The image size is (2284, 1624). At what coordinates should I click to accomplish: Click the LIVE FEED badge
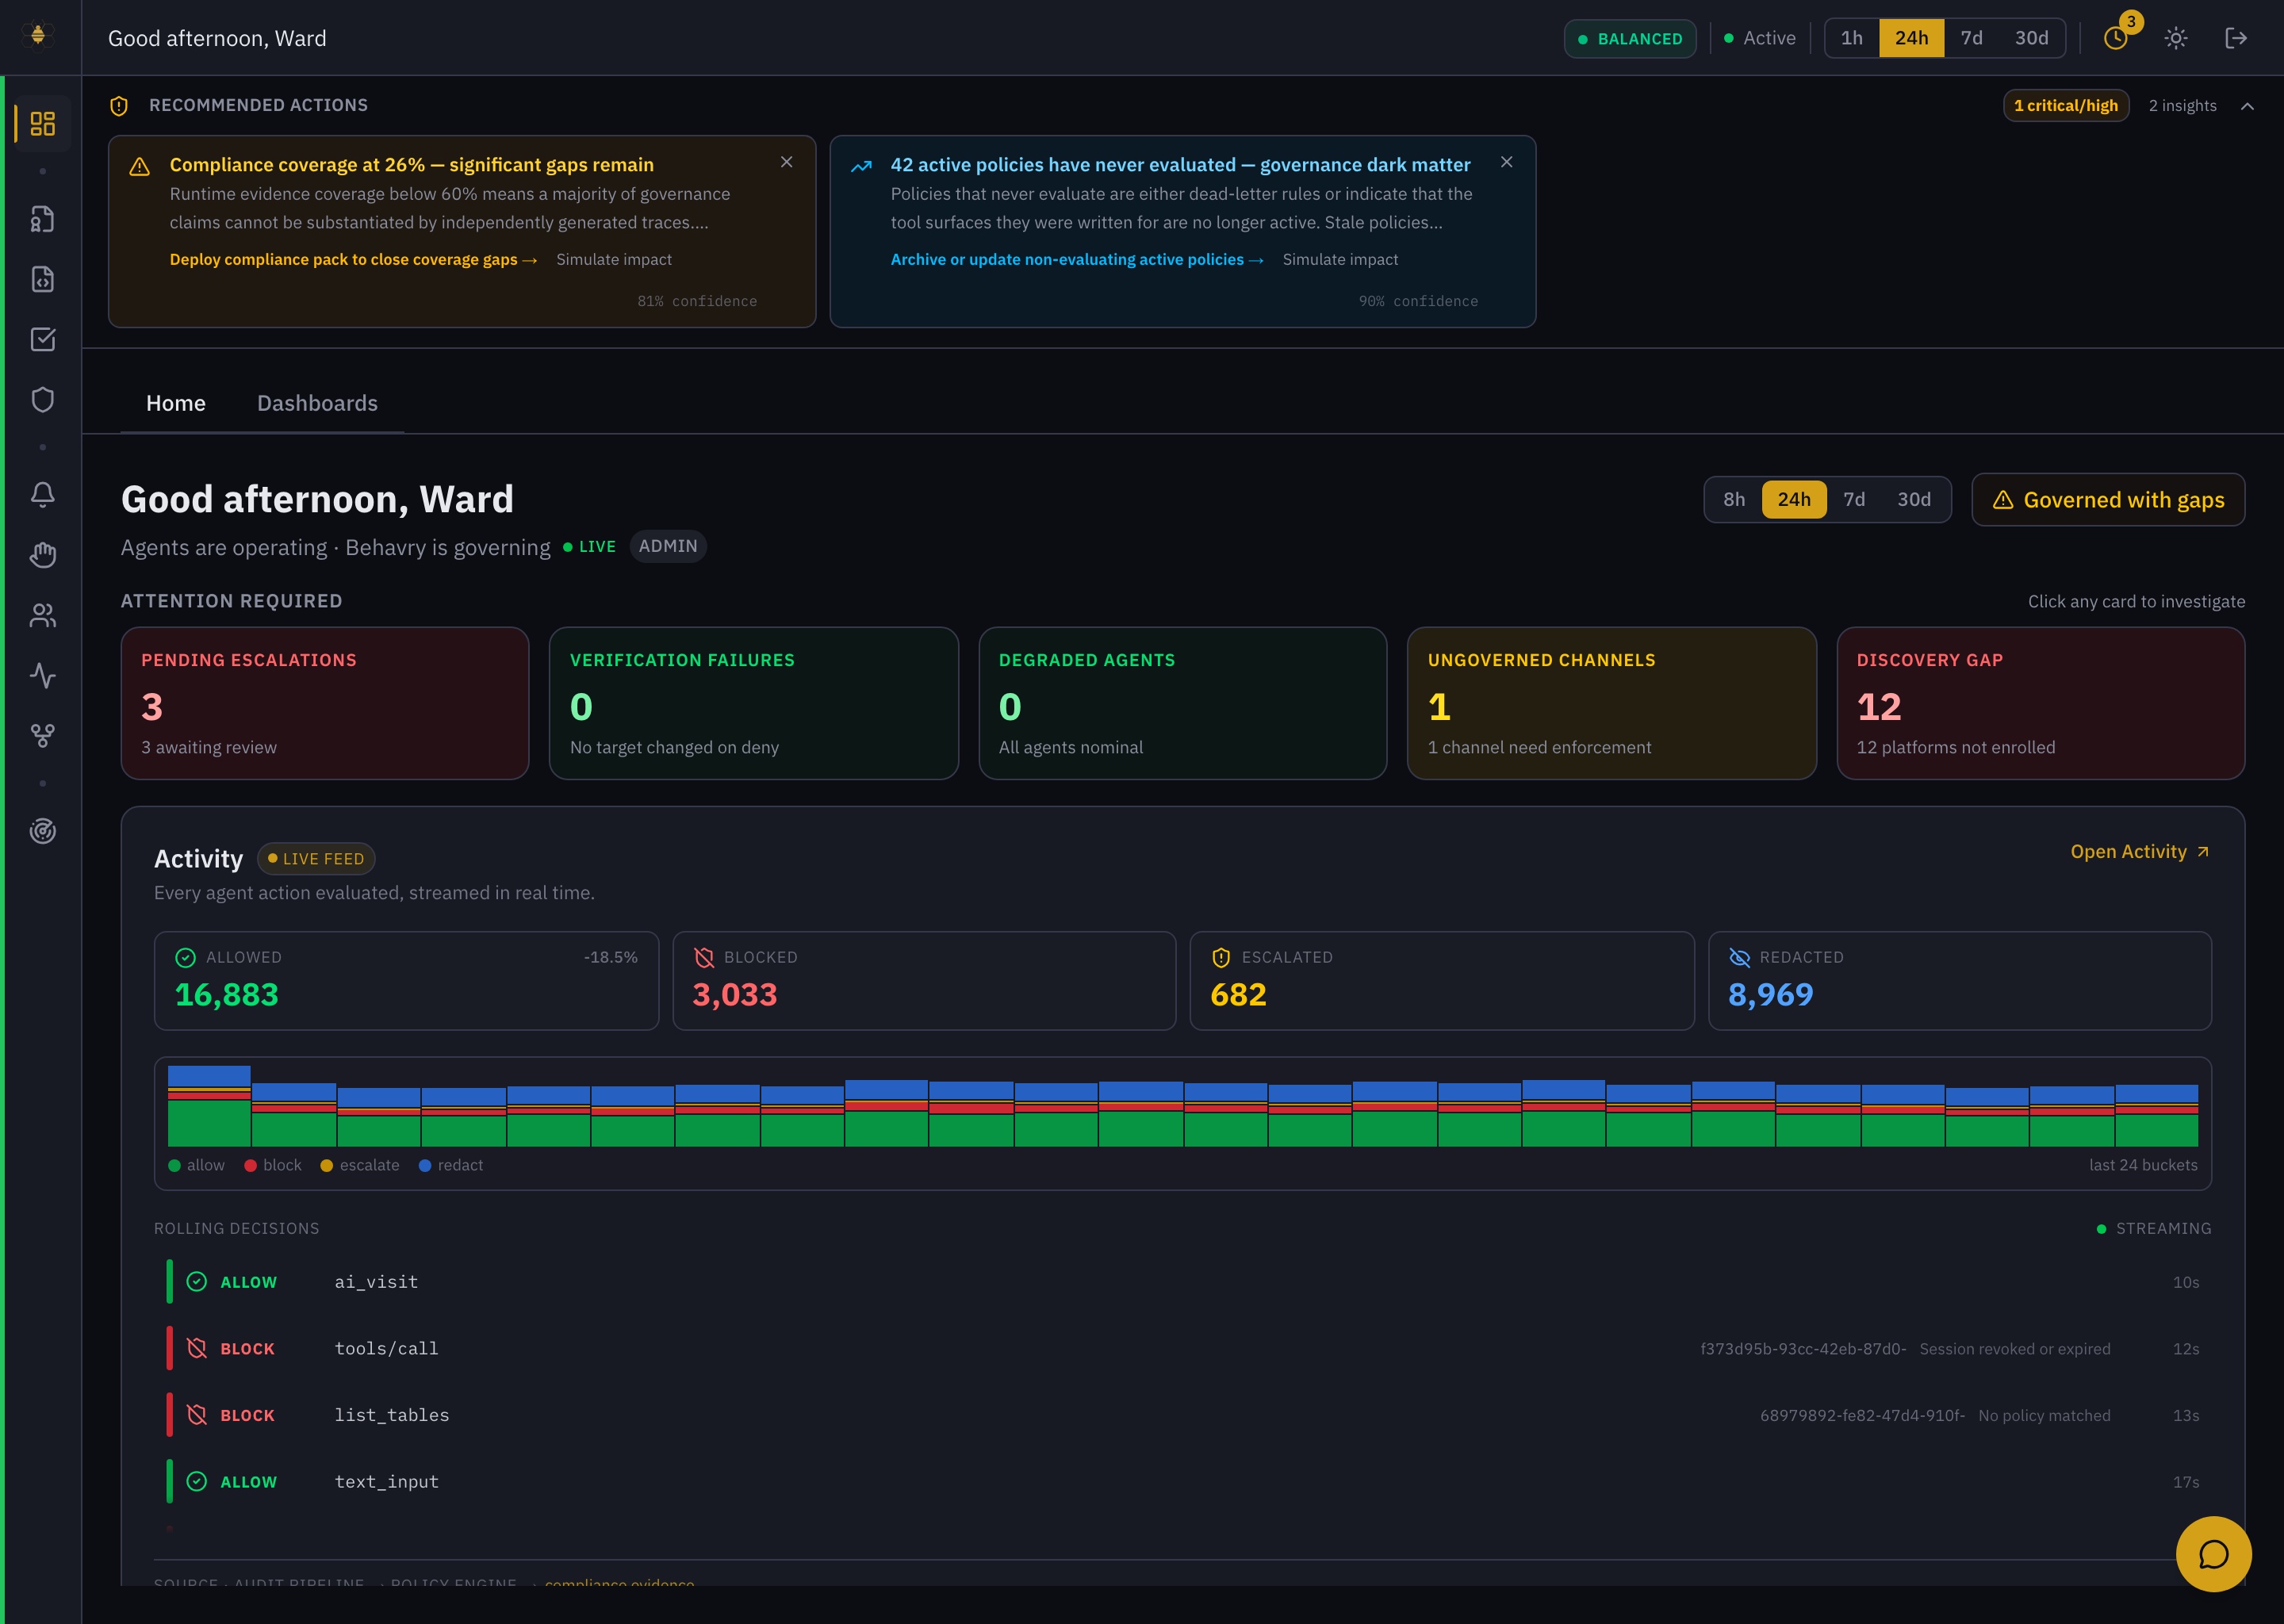coord(316,858)
